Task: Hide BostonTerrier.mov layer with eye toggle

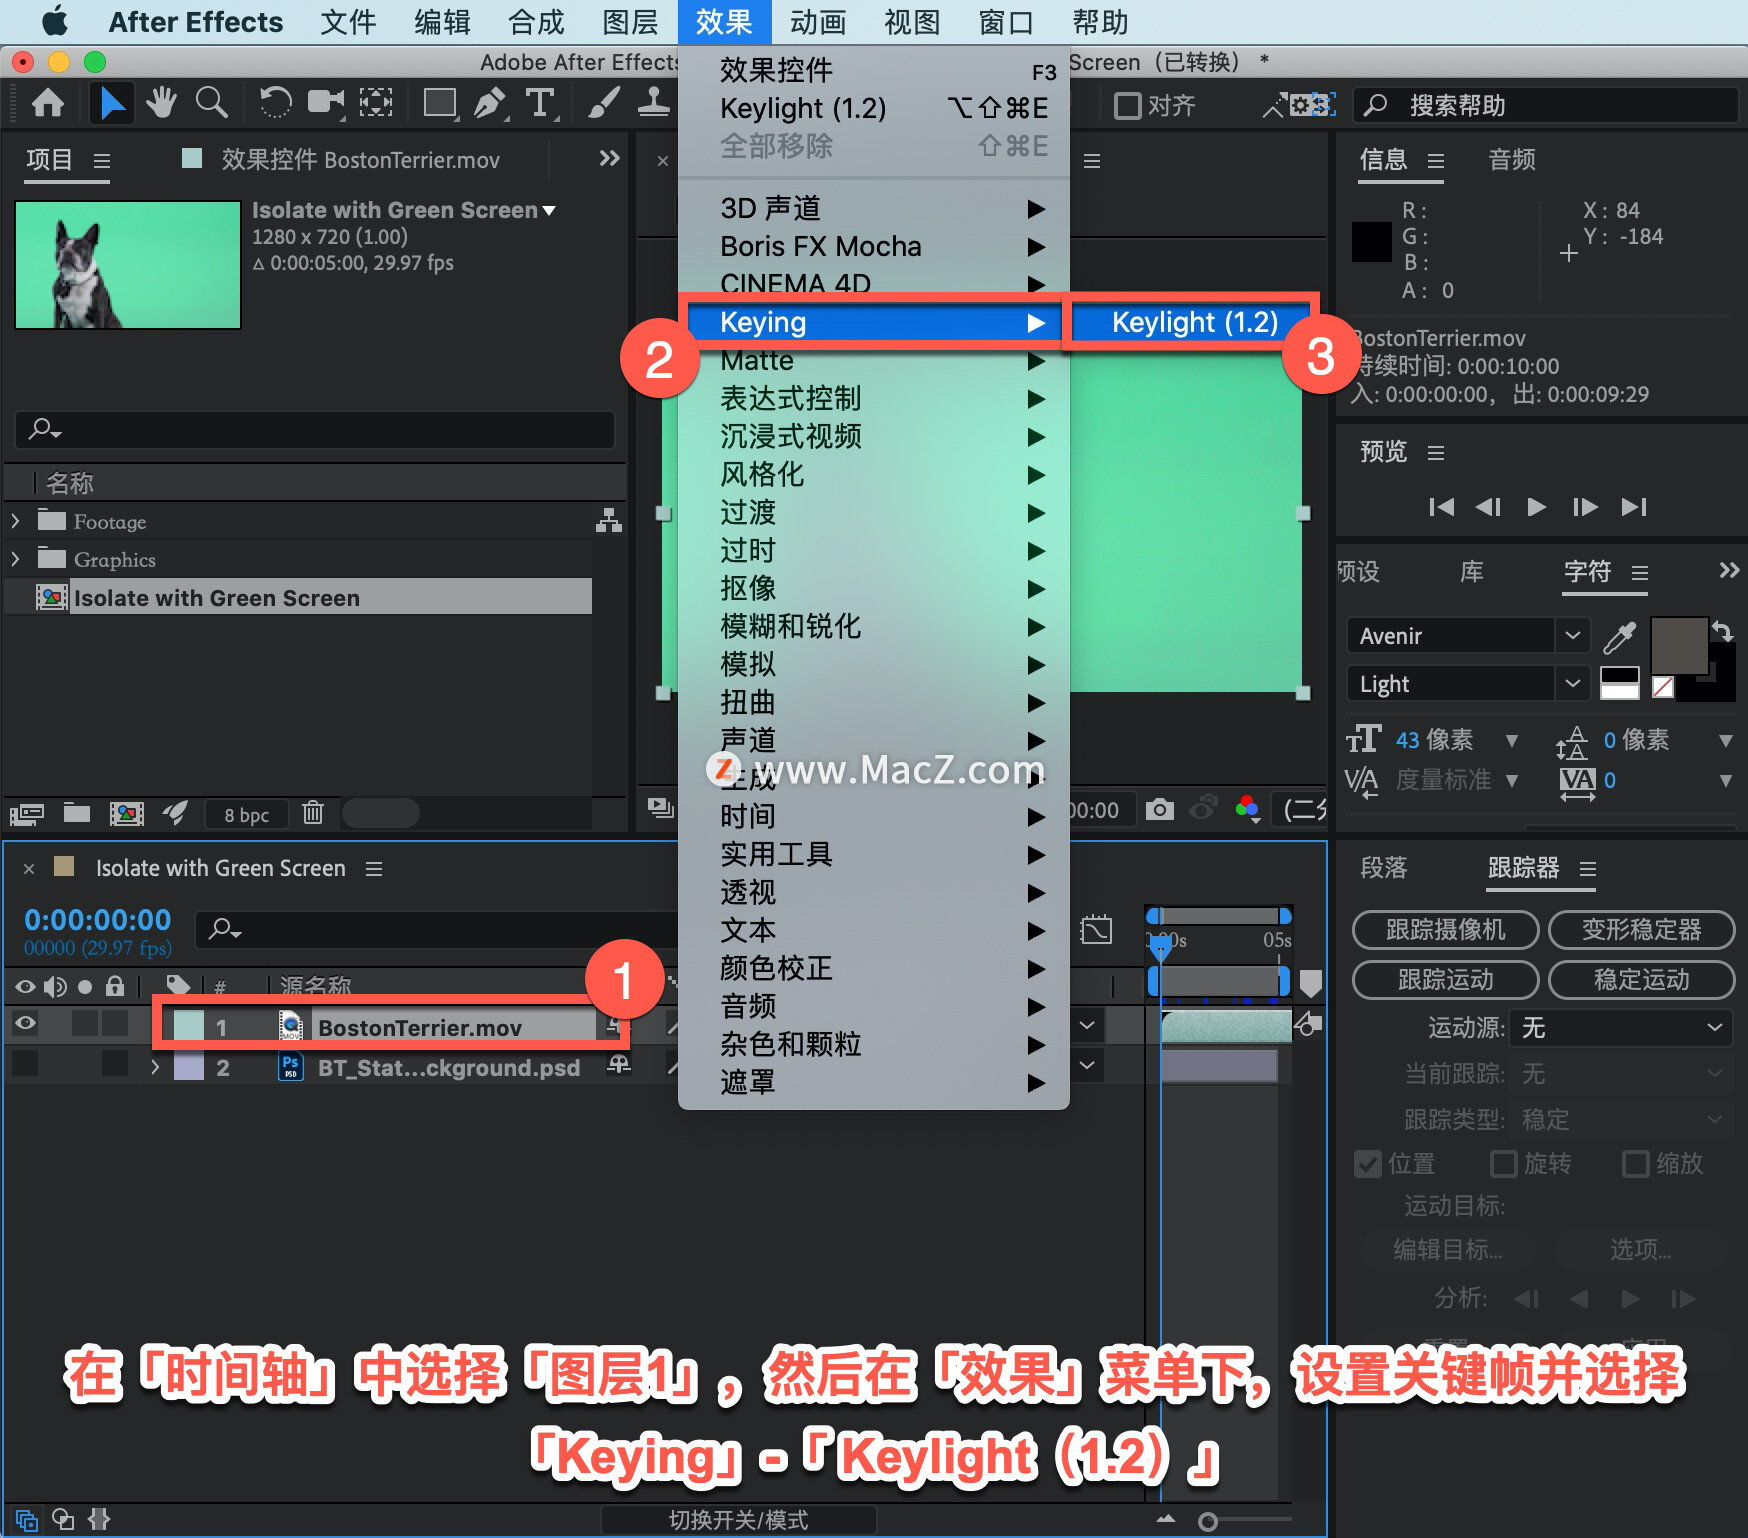Action: click(25, 1023)
